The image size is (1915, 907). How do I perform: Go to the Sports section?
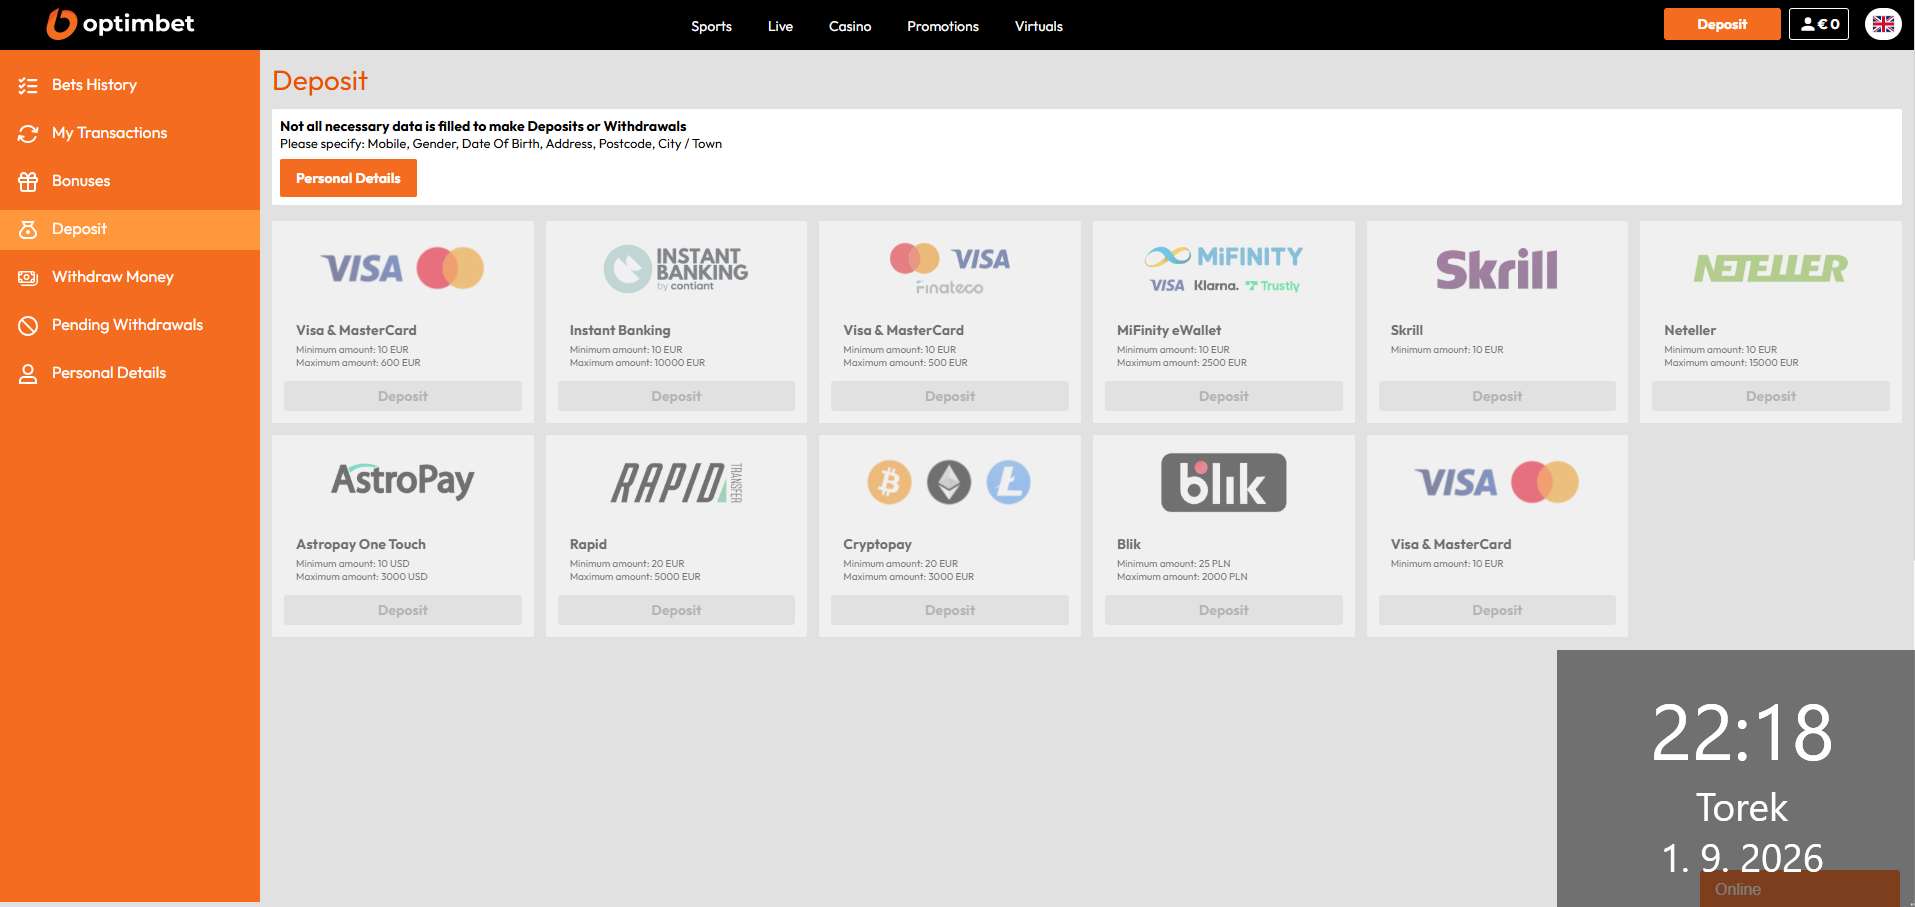pos(711,26)
